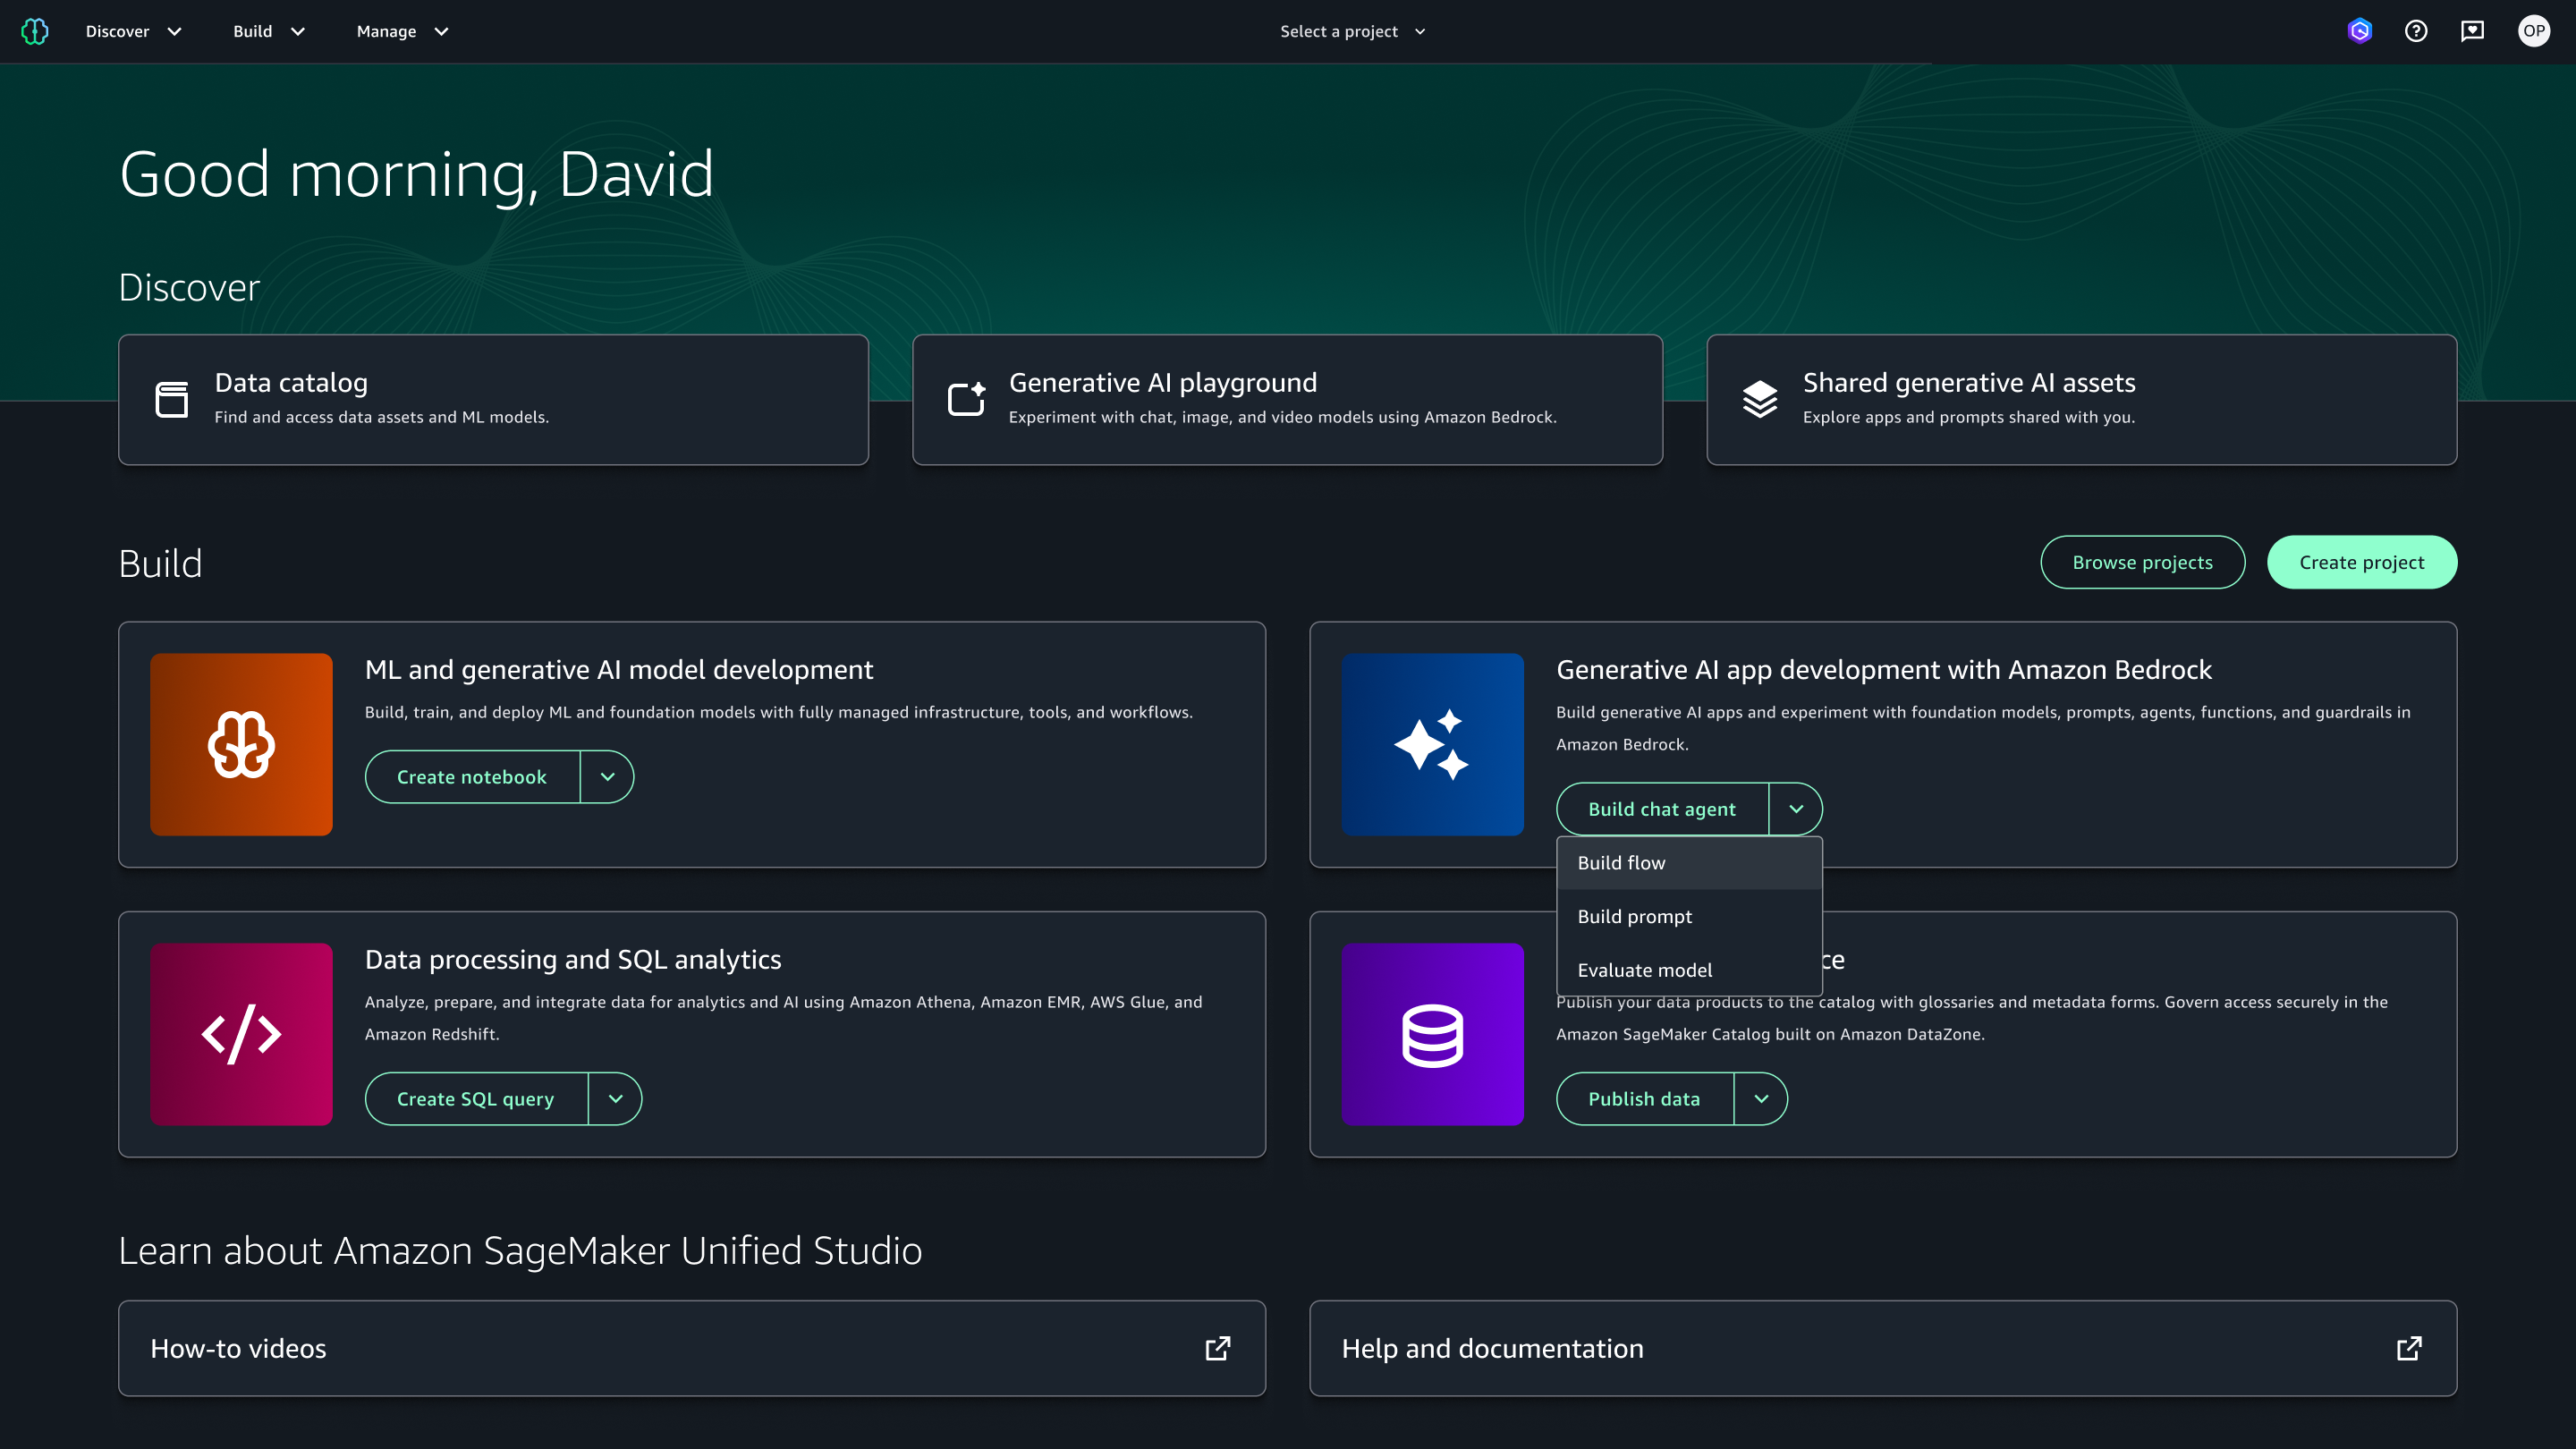Open Help and documentation

click(x=1493, y=1348)
